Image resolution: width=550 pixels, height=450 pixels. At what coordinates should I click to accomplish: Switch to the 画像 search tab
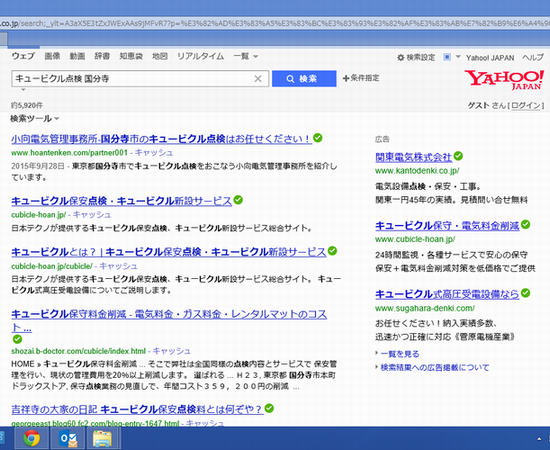(x=52, y=56)
